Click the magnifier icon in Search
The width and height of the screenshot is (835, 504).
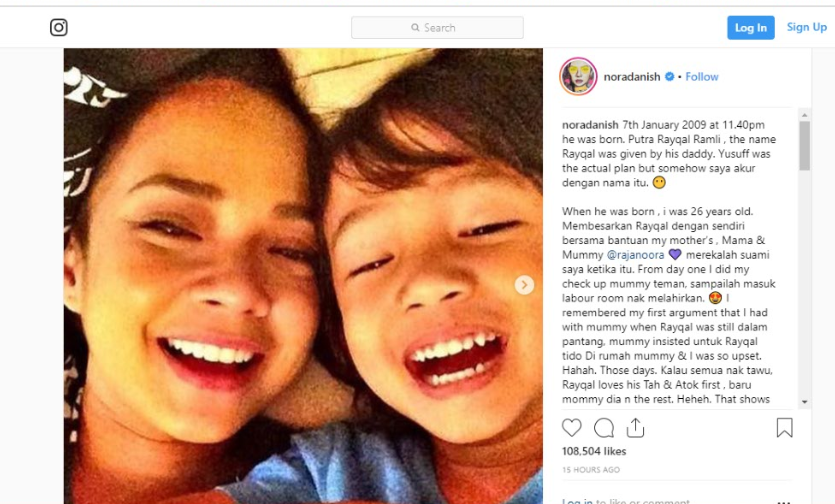pyautogui.click(x=415, y=28)
